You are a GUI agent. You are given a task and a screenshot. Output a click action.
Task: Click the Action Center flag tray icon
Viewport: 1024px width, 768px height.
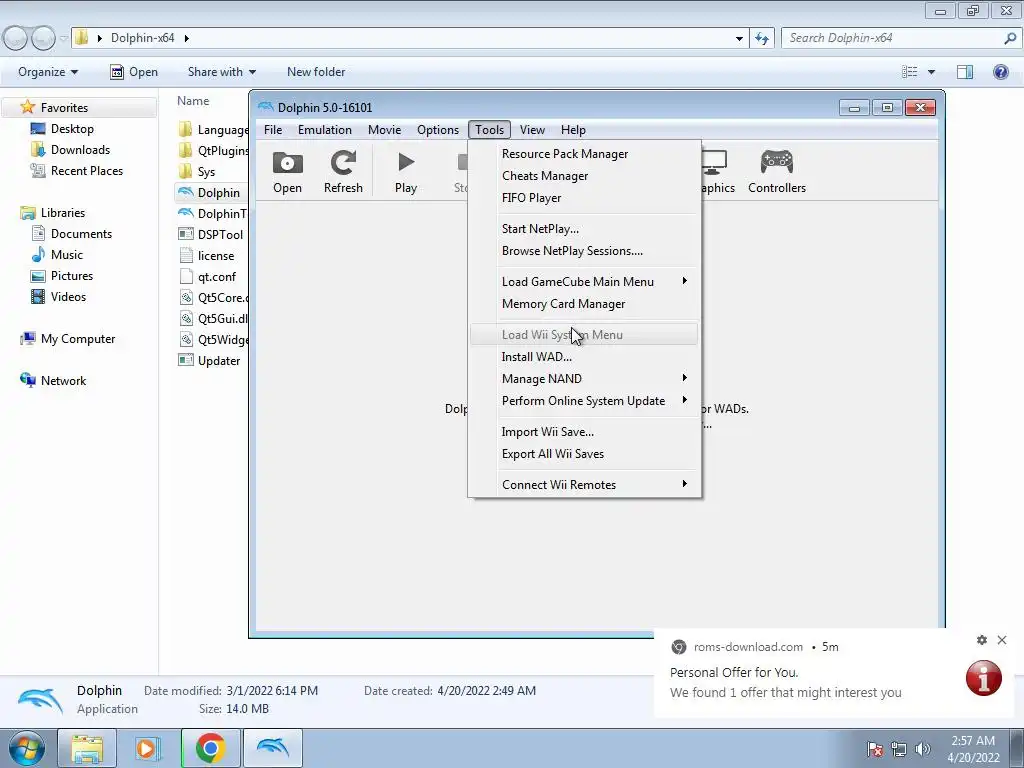coord(875,749)
